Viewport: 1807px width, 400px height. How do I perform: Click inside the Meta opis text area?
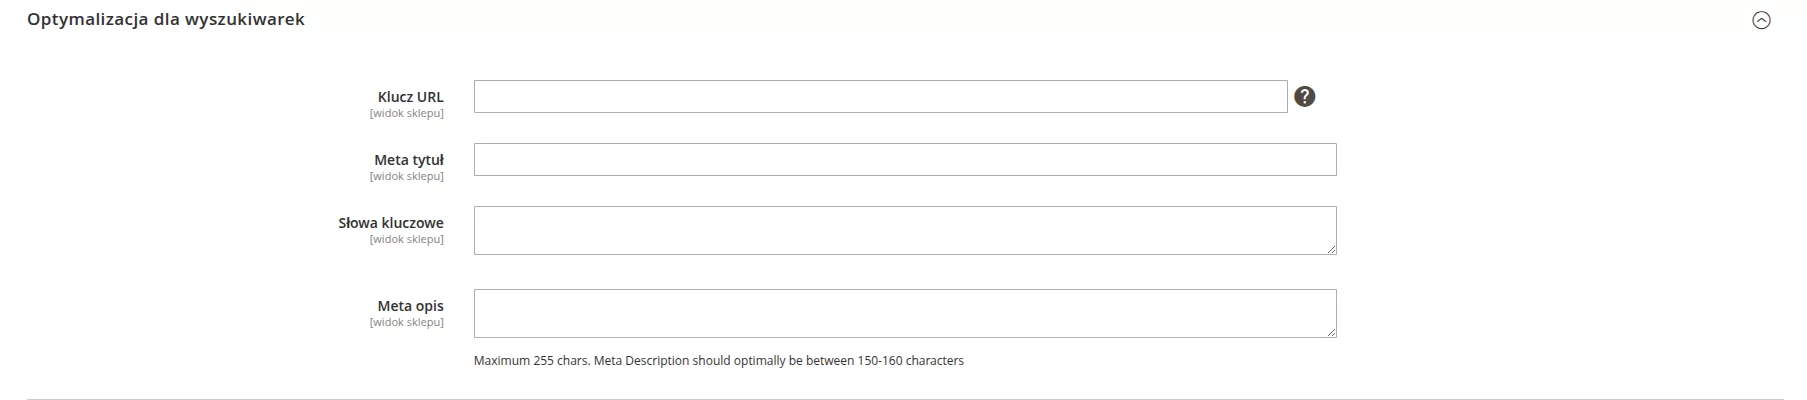coord(904,313)
